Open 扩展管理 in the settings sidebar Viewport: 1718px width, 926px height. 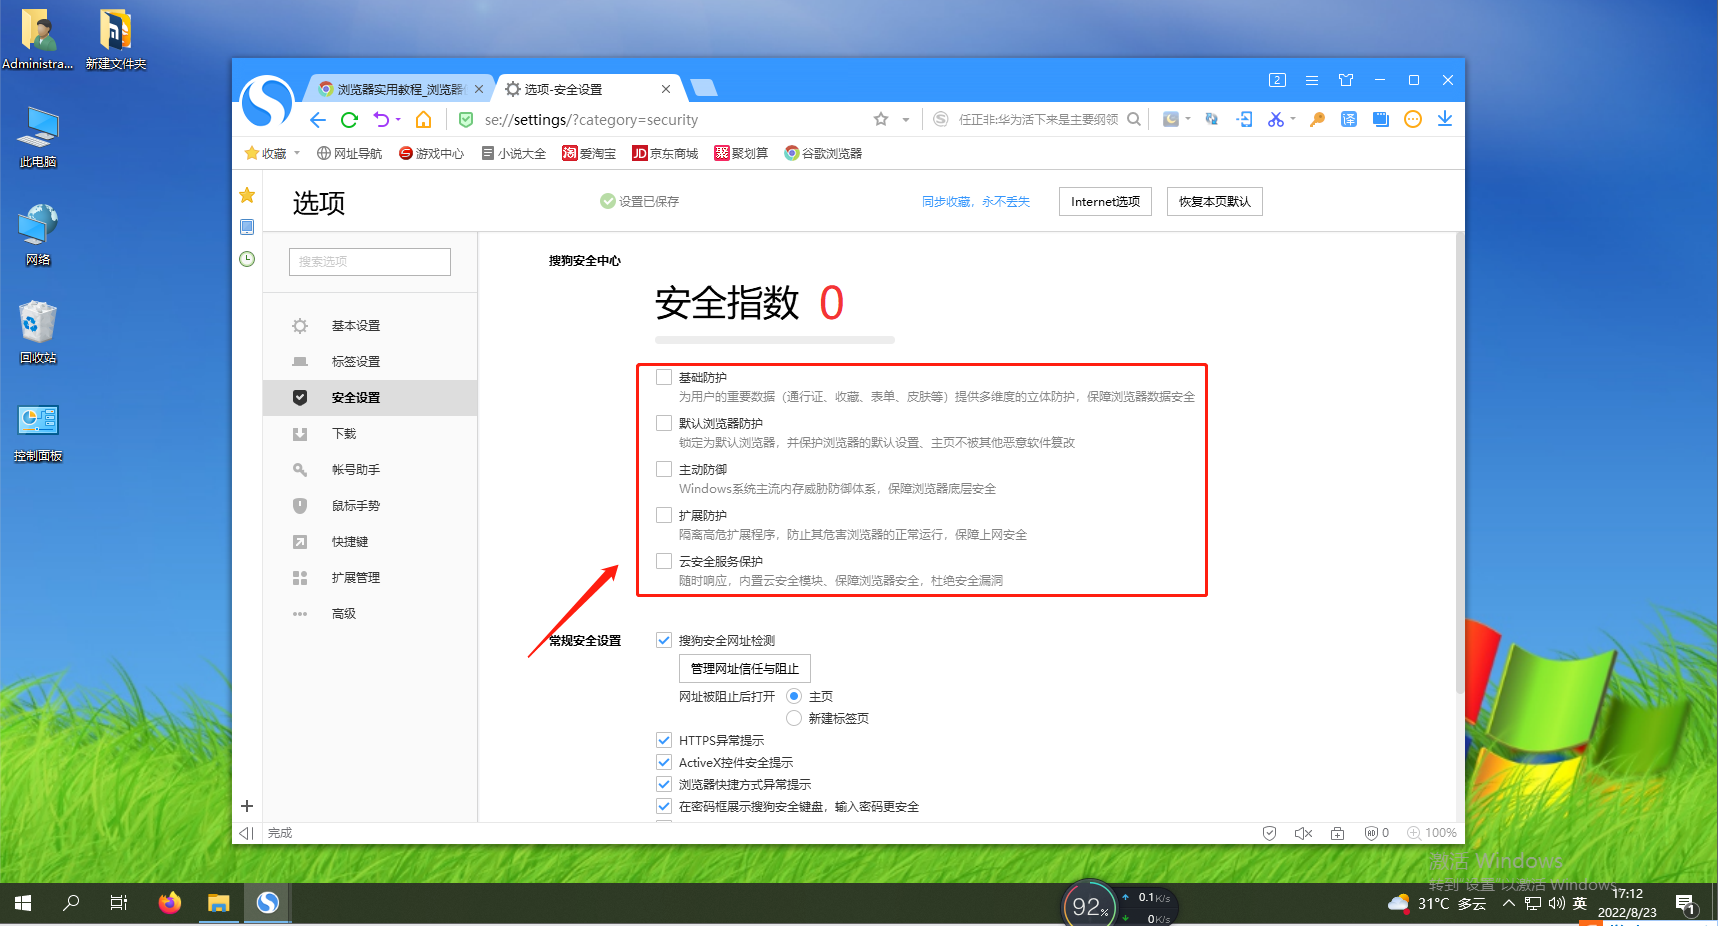click(370, 578)
